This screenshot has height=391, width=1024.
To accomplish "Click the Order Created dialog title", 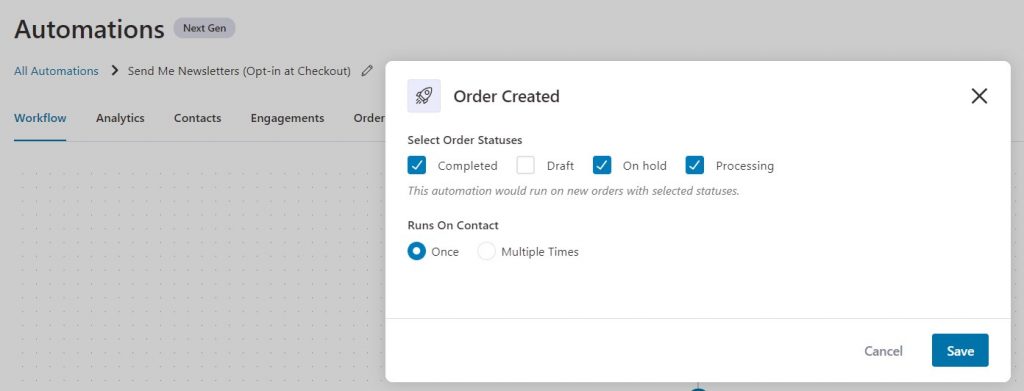I will tap(506, 96).
